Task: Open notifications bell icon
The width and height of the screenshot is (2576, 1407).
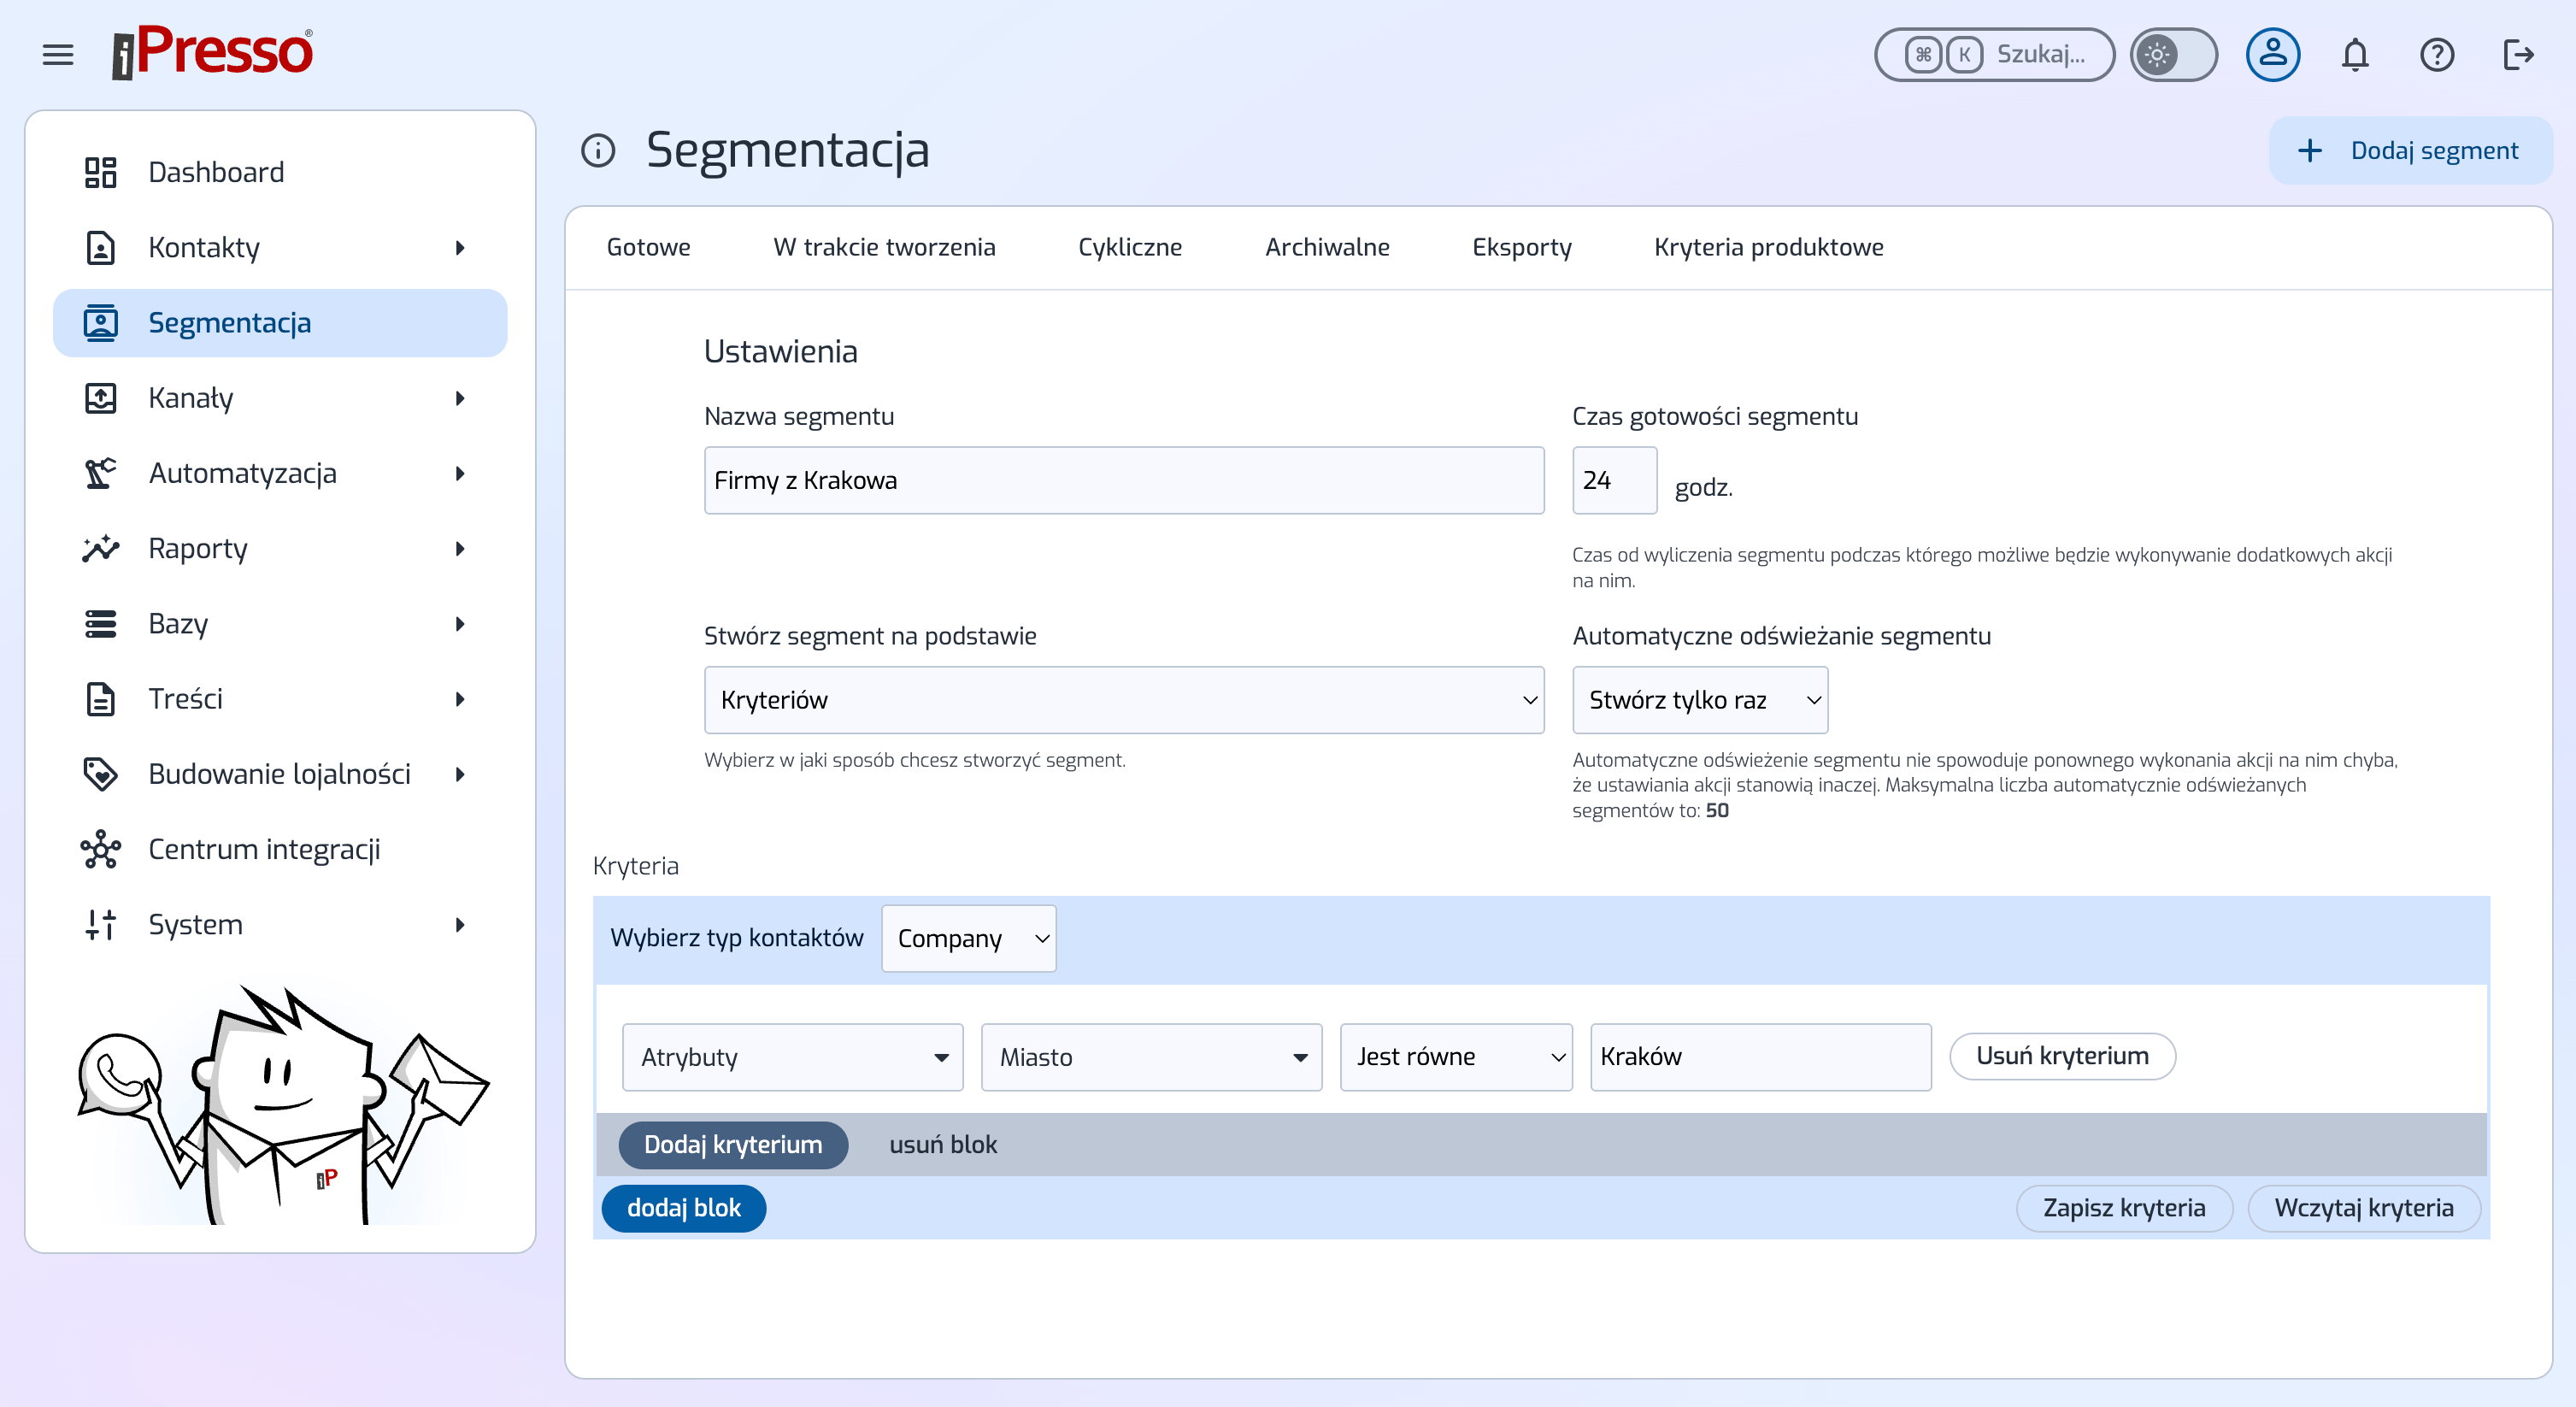Action: (2354, 54)
